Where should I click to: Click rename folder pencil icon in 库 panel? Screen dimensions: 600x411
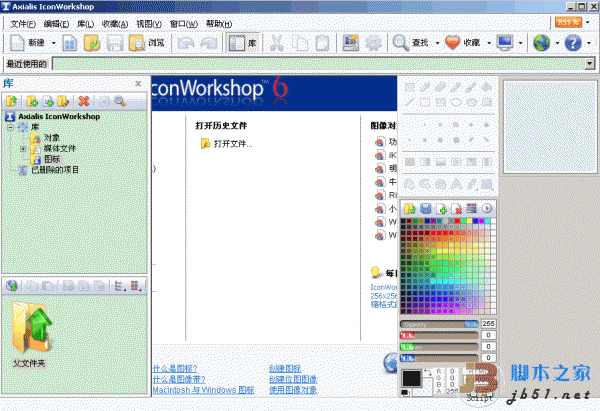[63, 101]
